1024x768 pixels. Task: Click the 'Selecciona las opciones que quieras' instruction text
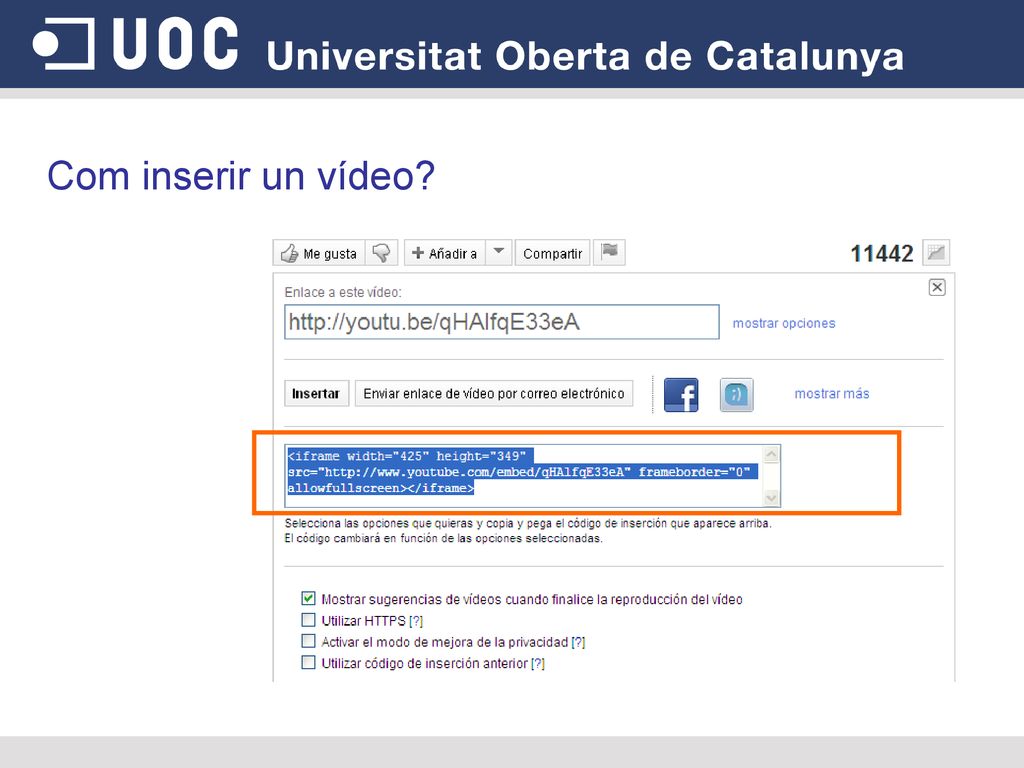coord(528,524)
